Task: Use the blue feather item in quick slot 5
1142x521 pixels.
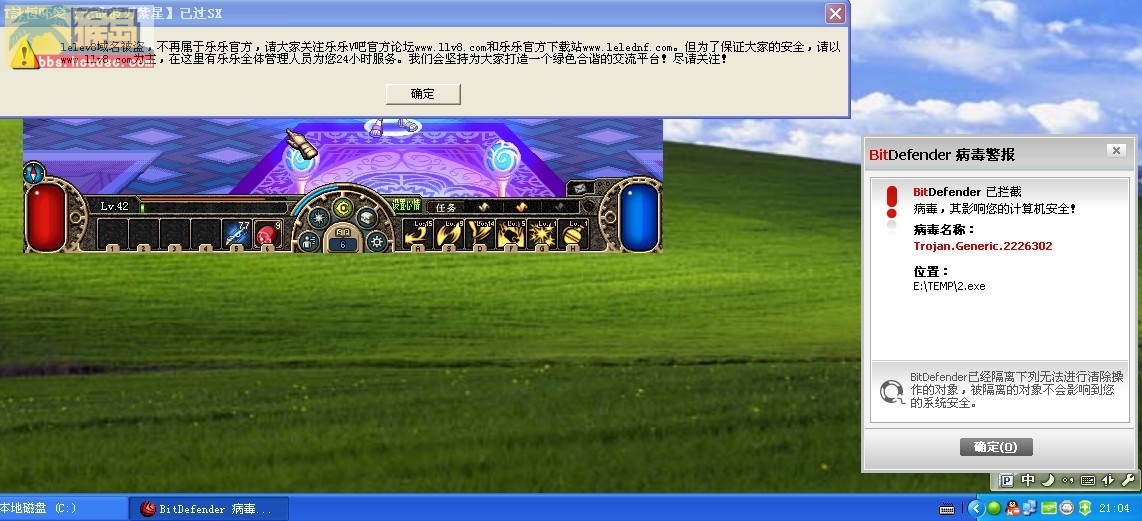Action: [237, 233]
